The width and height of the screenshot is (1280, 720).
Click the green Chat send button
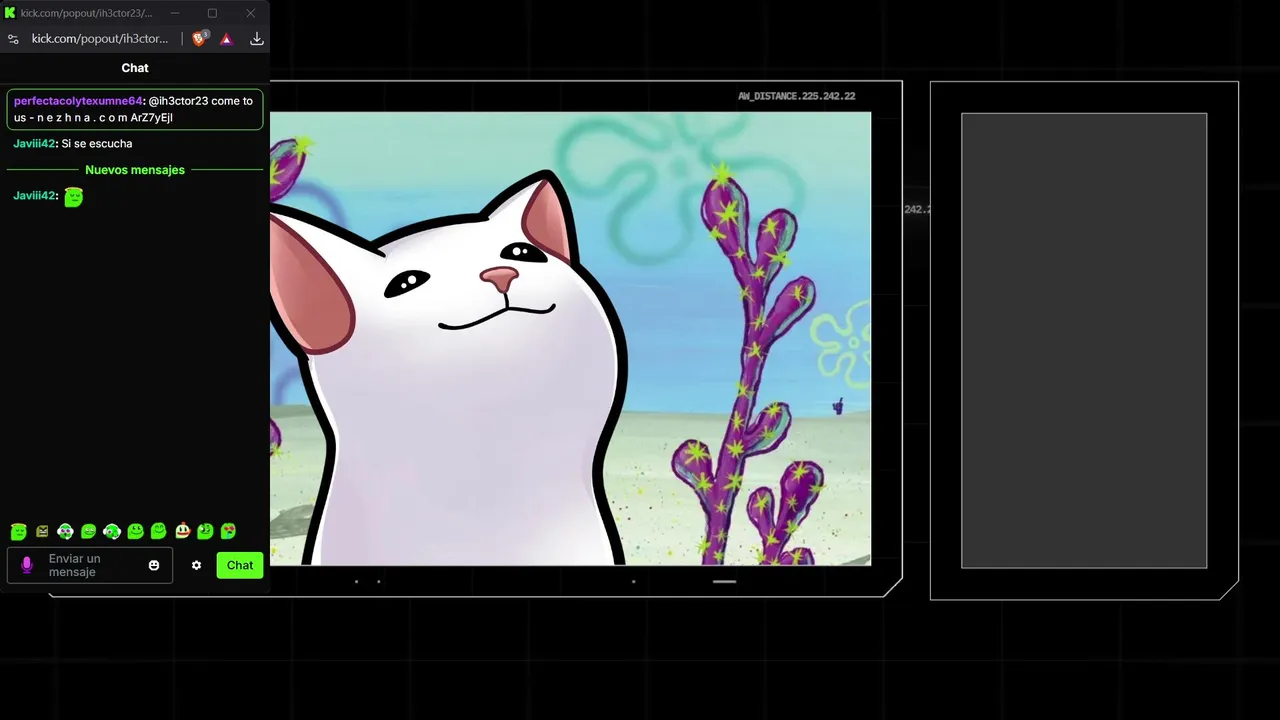240,565
